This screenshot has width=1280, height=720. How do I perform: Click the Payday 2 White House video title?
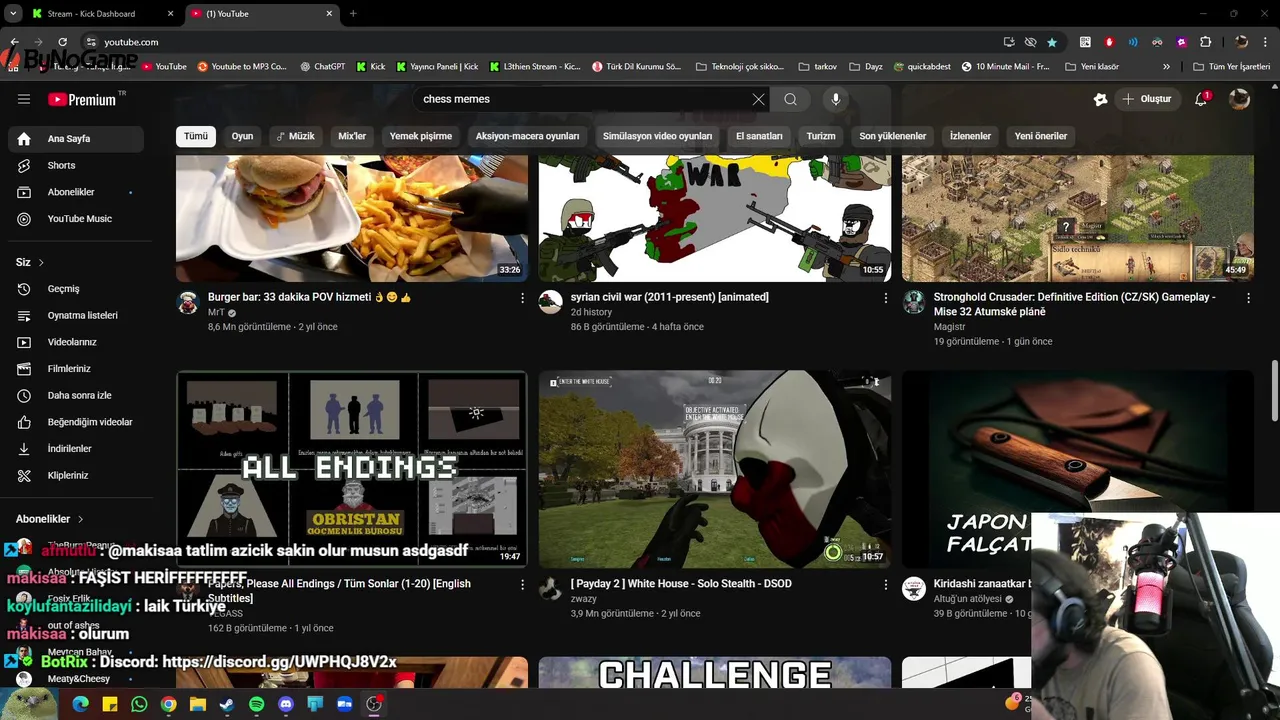pyautogui.click(x=681, y=584)
